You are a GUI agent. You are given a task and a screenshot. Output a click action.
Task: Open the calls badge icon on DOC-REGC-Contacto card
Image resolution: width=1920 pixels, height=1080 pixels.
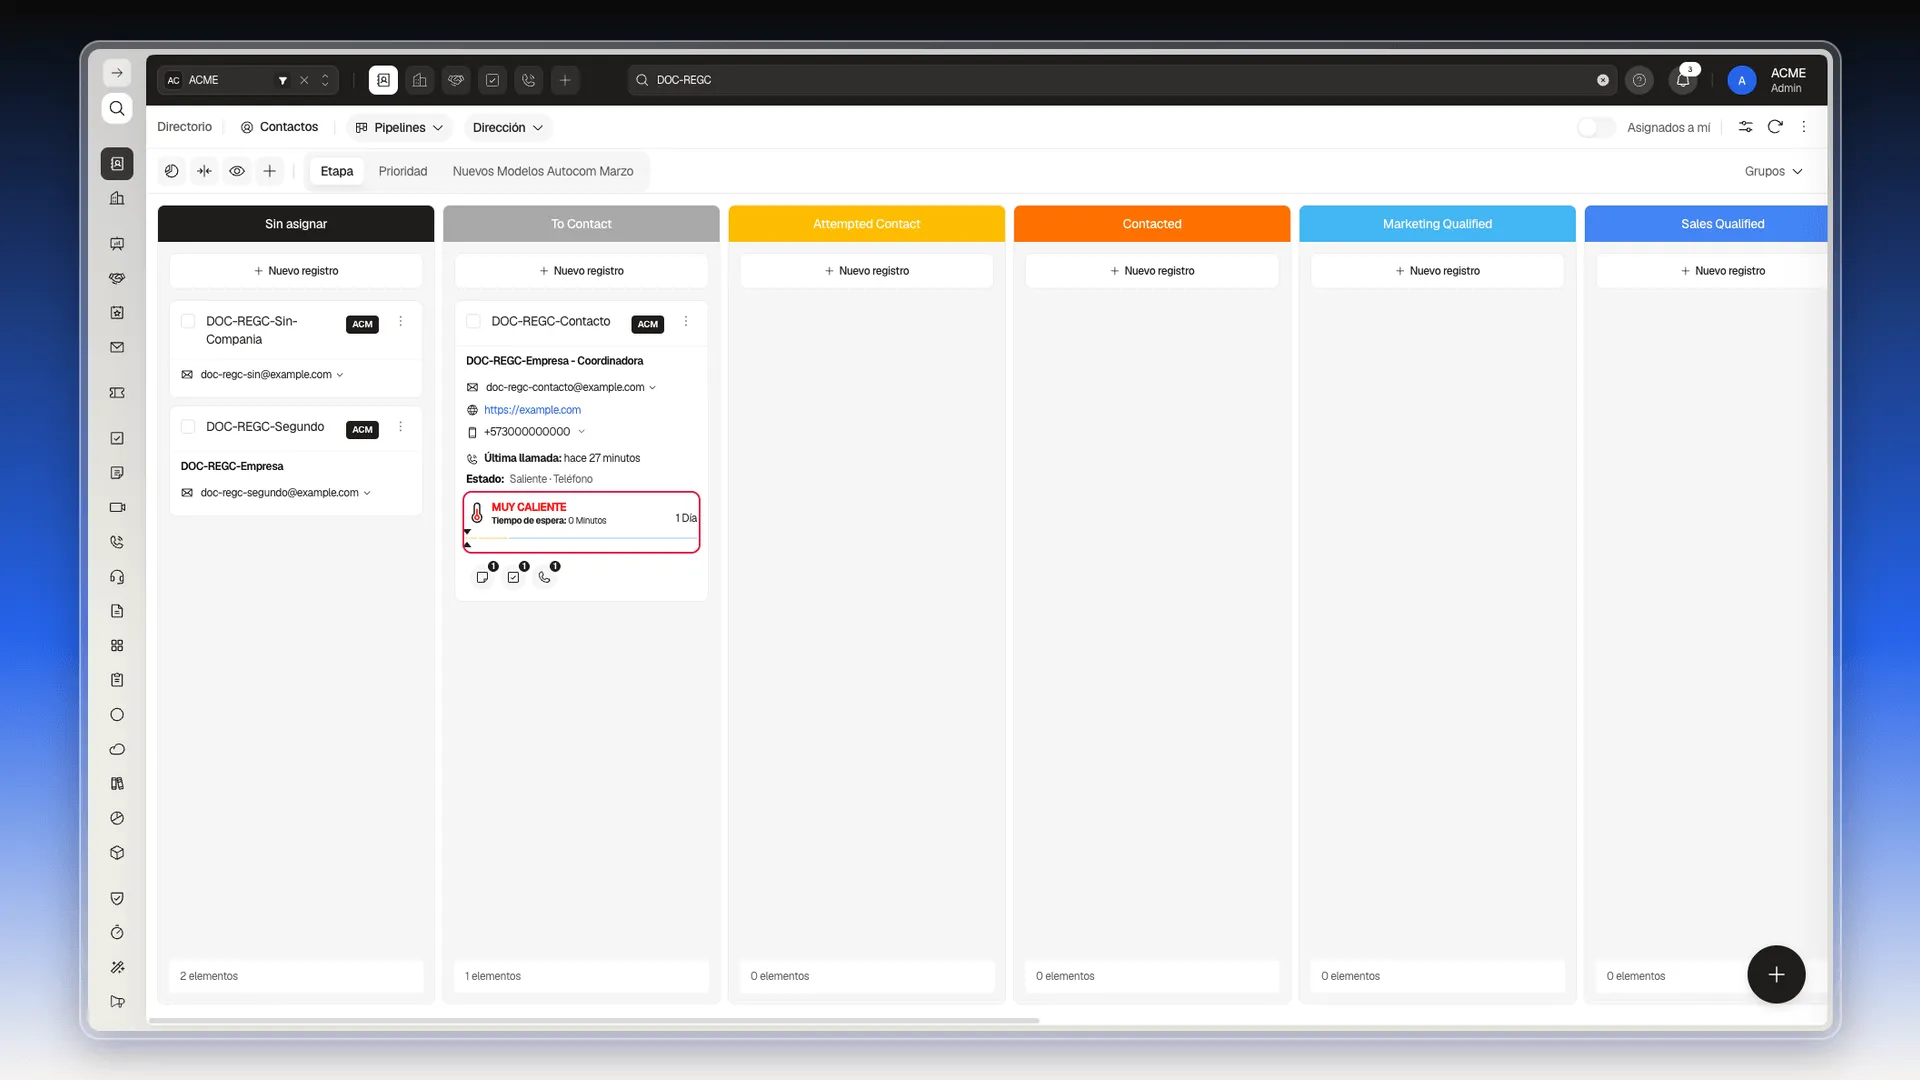click(x=545, y=577)
